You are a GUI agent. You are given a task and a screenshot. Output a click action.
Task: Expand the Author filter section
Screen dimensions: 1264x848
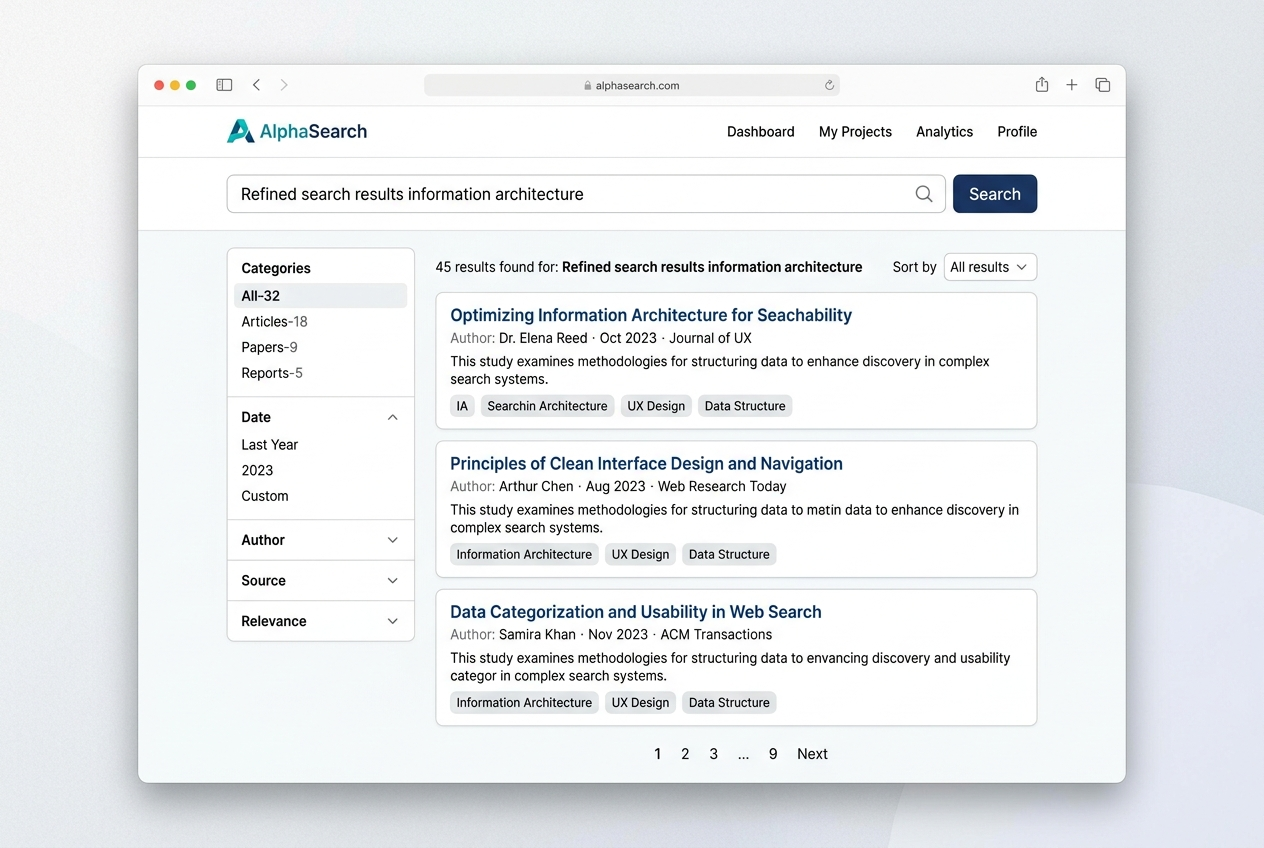pyautogui.click(x=392, y=540)
